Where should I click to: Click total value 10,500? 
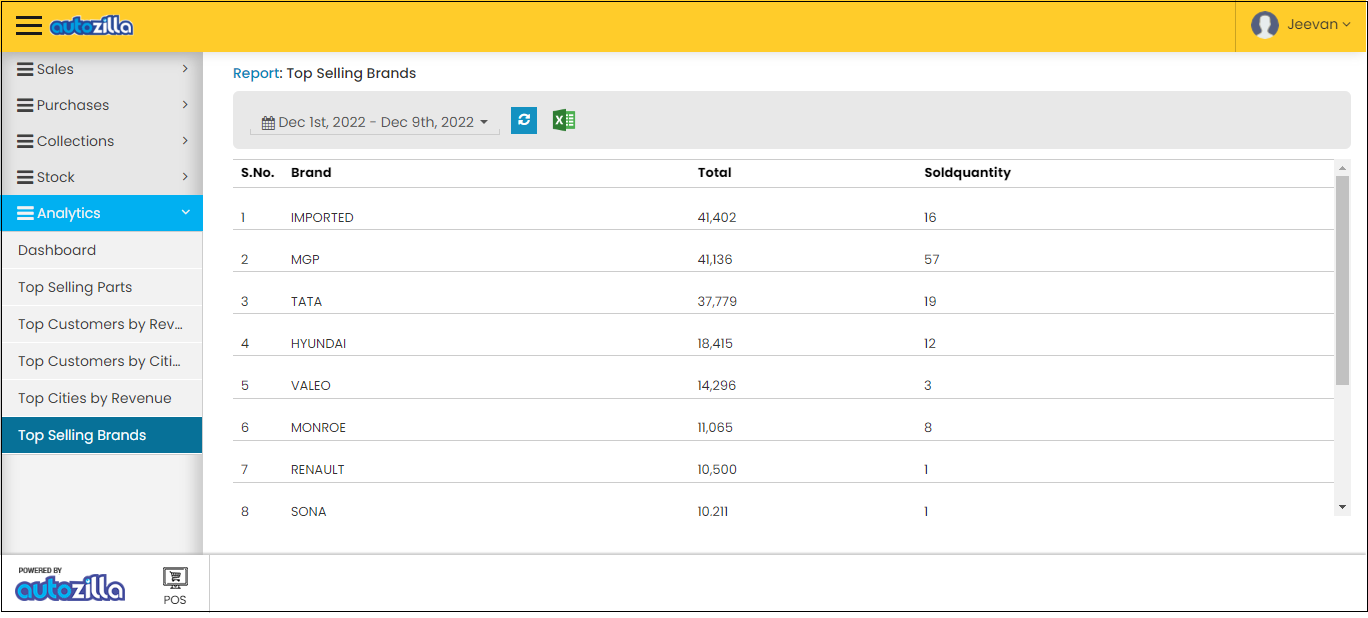[x=717, y=469]
